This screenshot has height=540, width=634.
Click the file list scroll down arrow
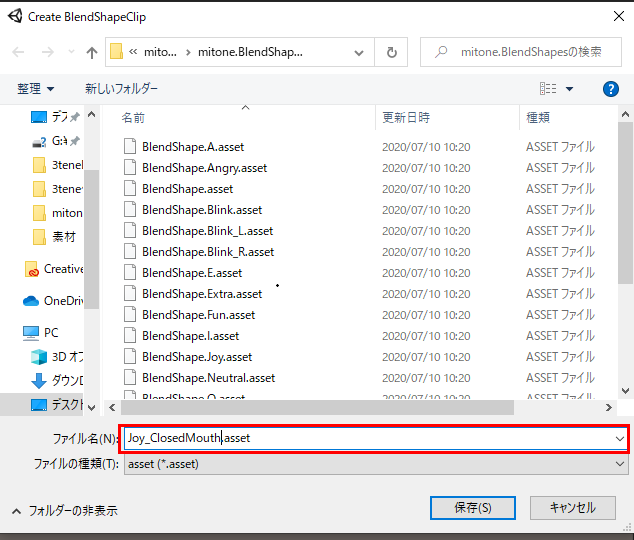626,390
